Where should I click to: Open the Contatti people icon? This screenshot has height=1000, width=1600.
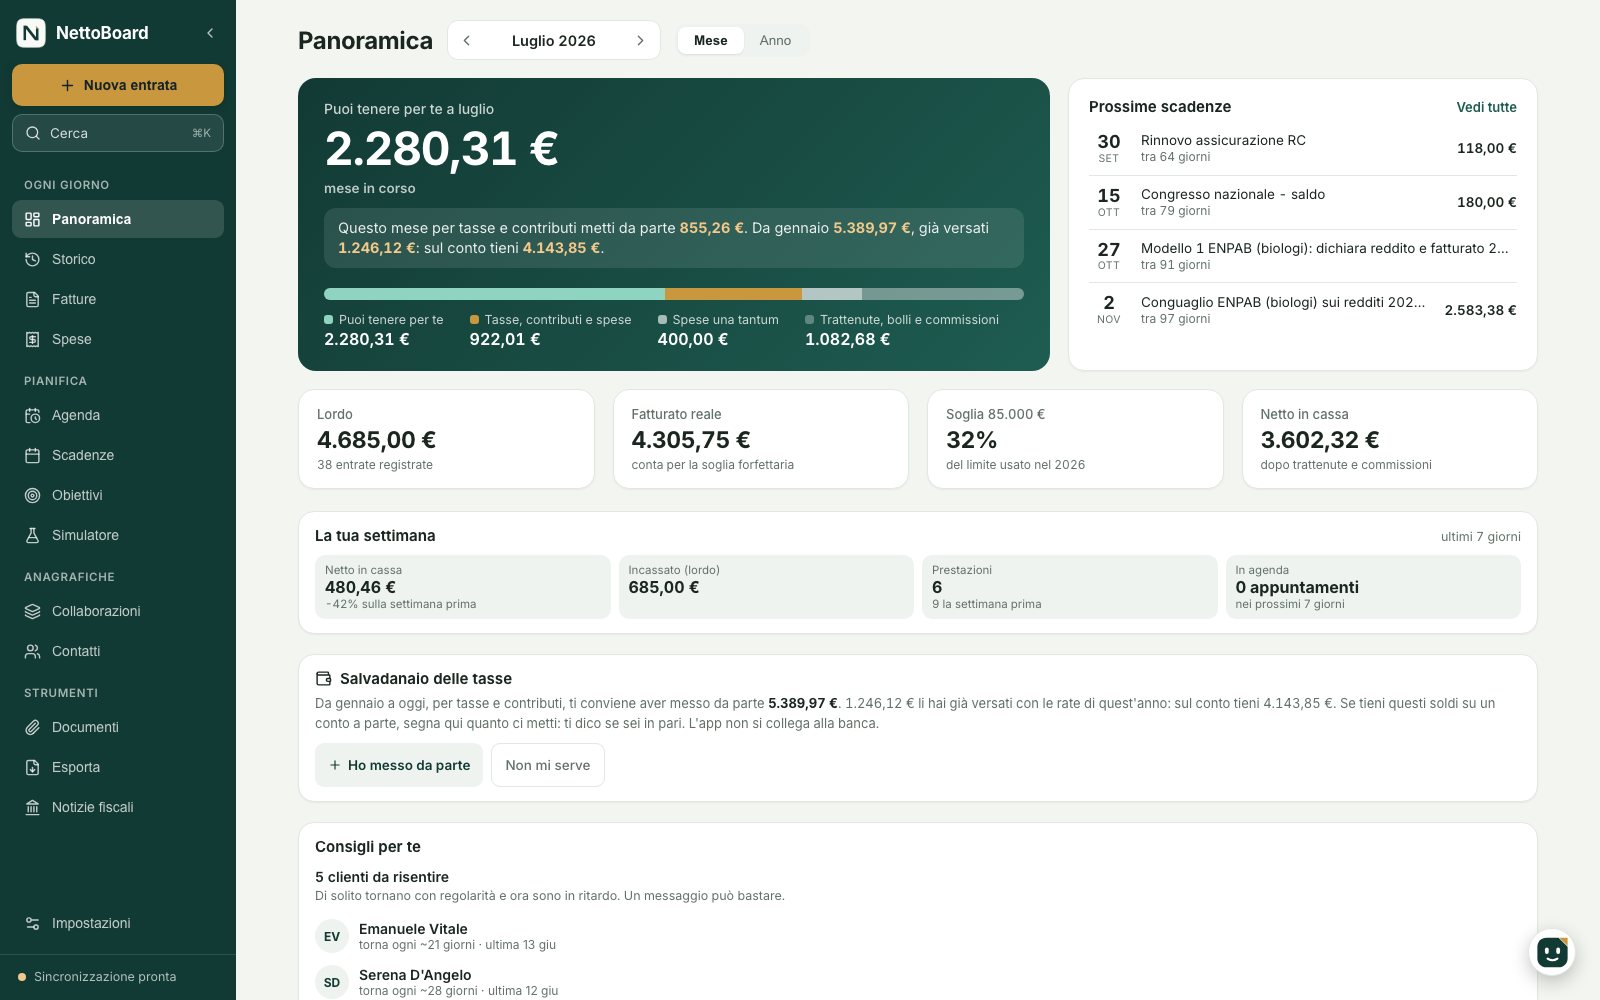[x=32, y=651]
